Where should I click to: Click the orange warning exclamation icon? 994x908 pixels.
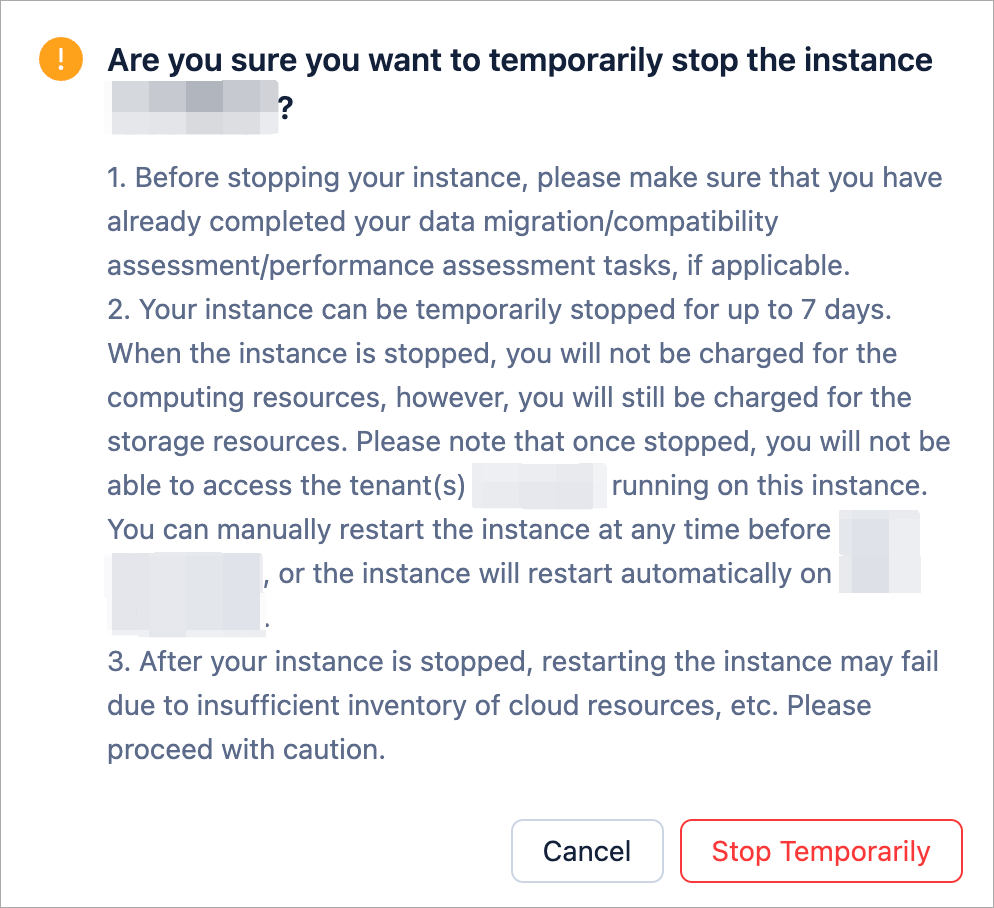60,60
